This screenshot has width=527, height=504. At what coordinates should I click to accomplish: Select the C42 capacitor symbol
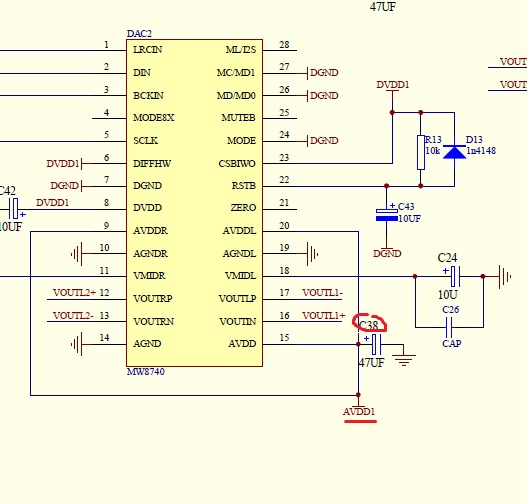[x=13, y=209]
